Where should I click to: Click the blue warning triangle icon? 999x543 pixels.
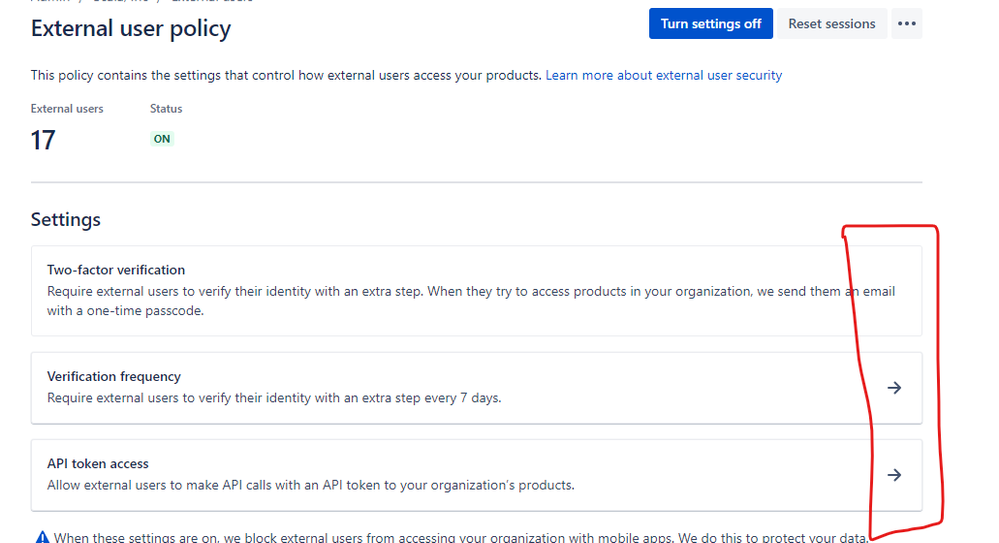point(42,537)
